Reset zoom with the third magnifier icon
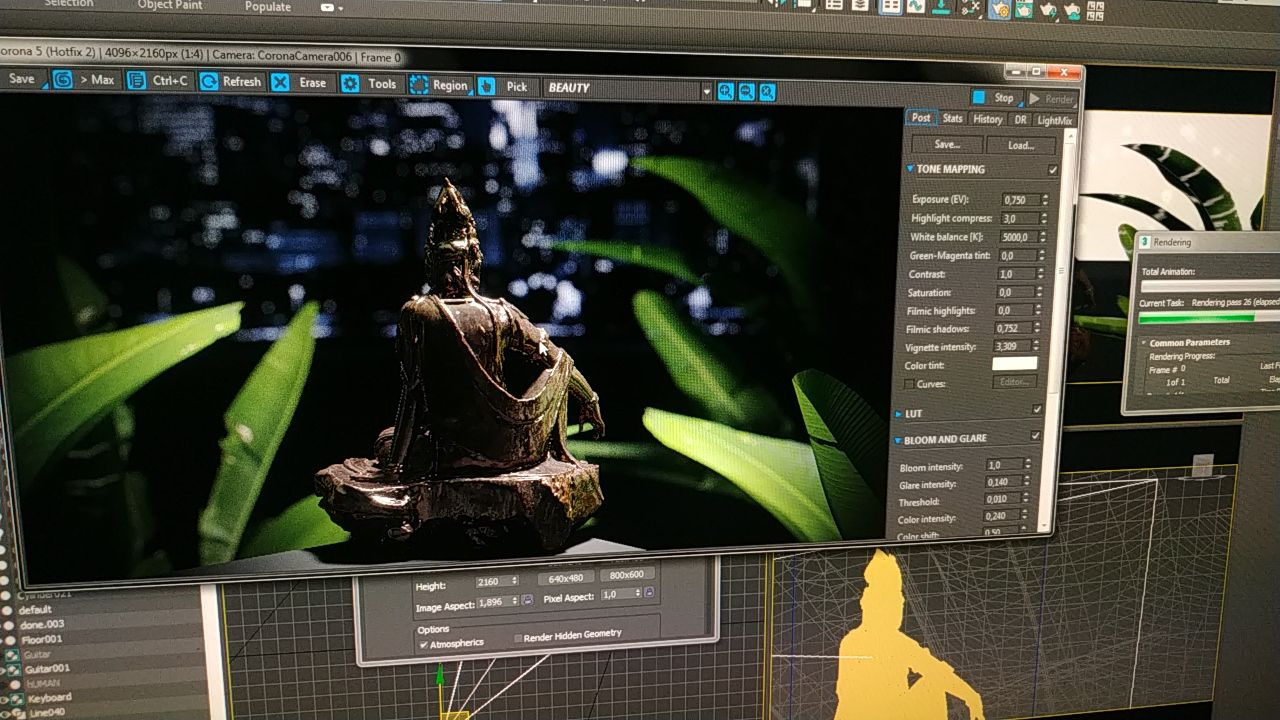The width and height of the screenshot is (1280, 720). tap(767, 92)
